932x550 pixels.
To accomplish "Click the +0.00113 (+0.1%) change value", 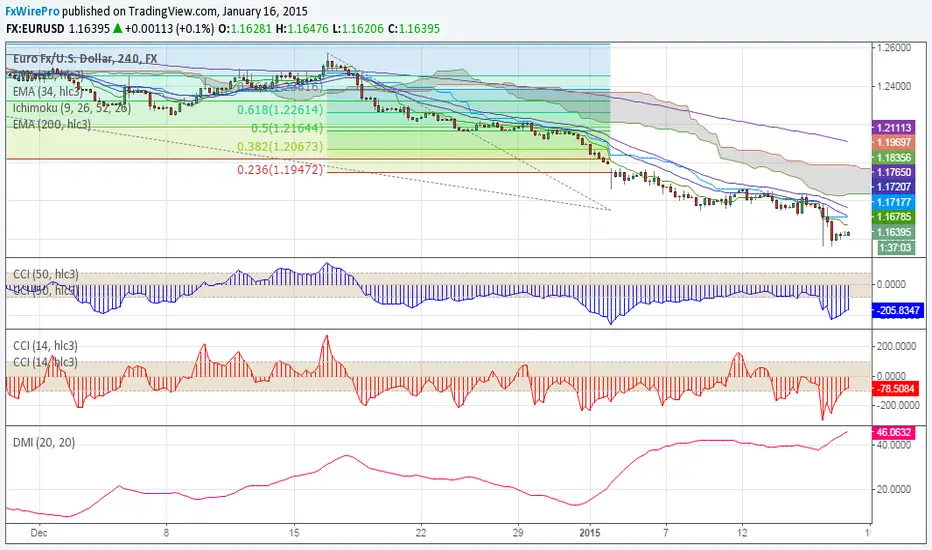I will pos(169,29).
